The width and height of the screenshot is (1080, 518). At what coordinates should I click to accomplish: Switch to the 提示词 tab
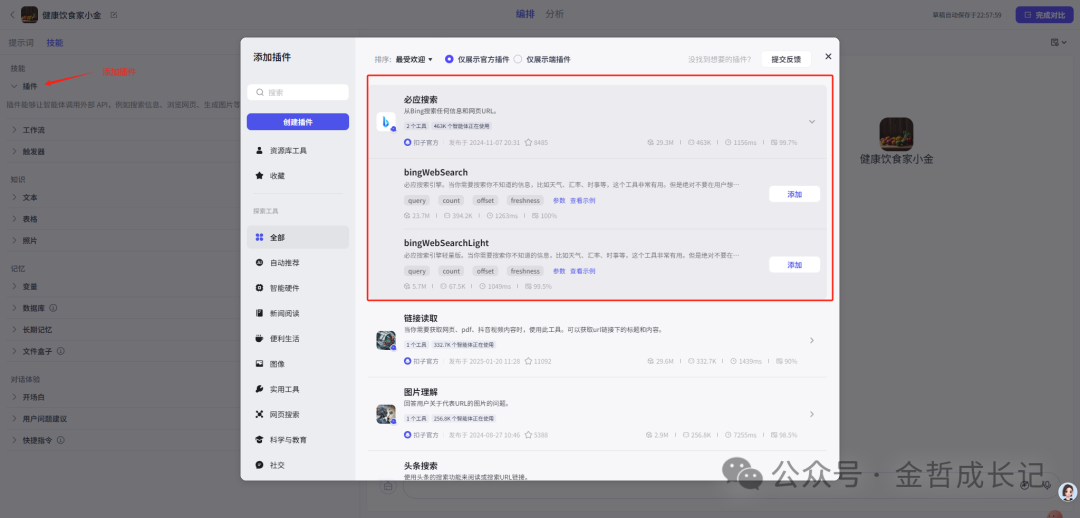(21, 43)
